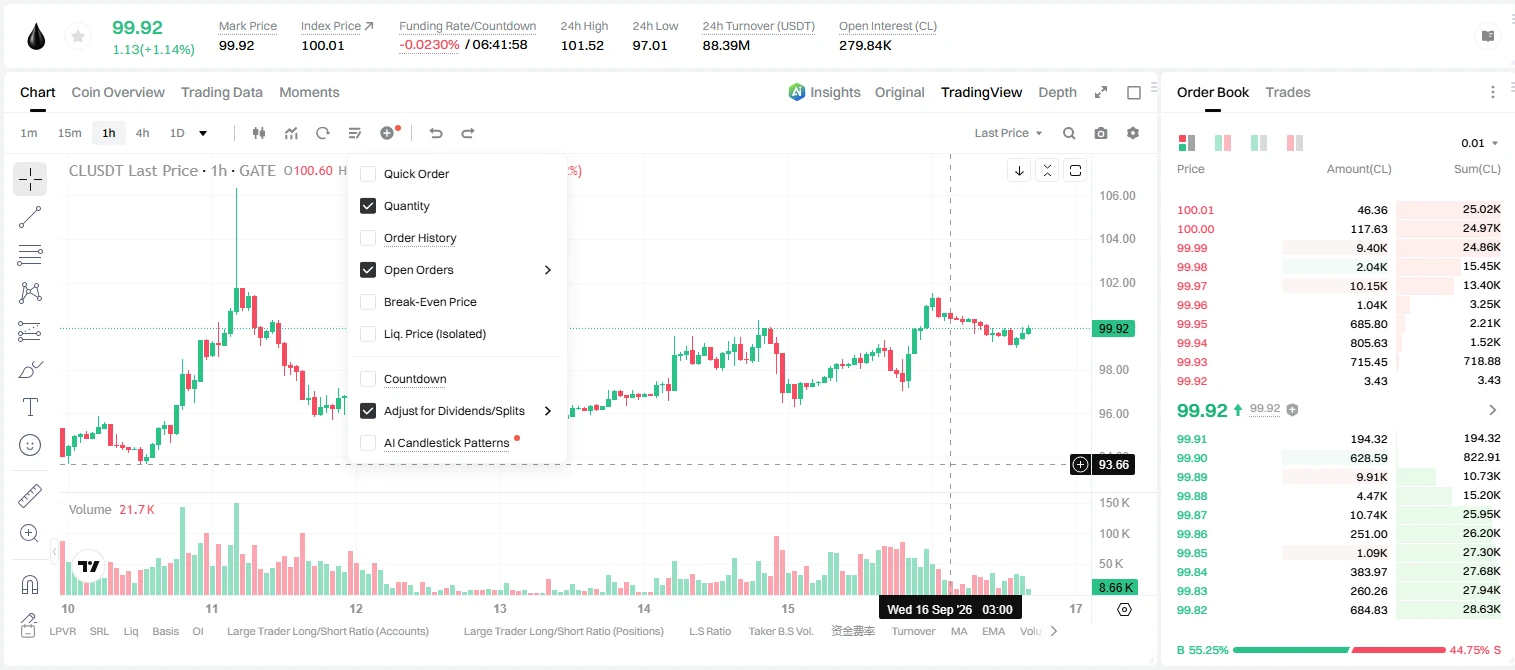1515x670 pixels.
Task: Redo the last chart action
Action: pyautogui.click(x=467, y=133)
